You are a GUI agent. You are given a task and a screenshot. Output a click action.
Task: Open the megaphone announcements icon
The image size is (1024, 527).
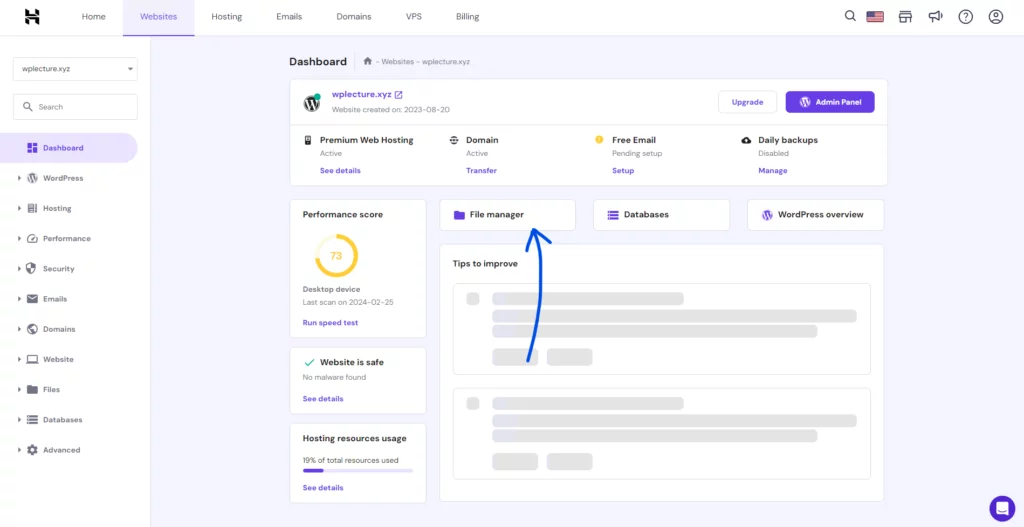point(935,17)
